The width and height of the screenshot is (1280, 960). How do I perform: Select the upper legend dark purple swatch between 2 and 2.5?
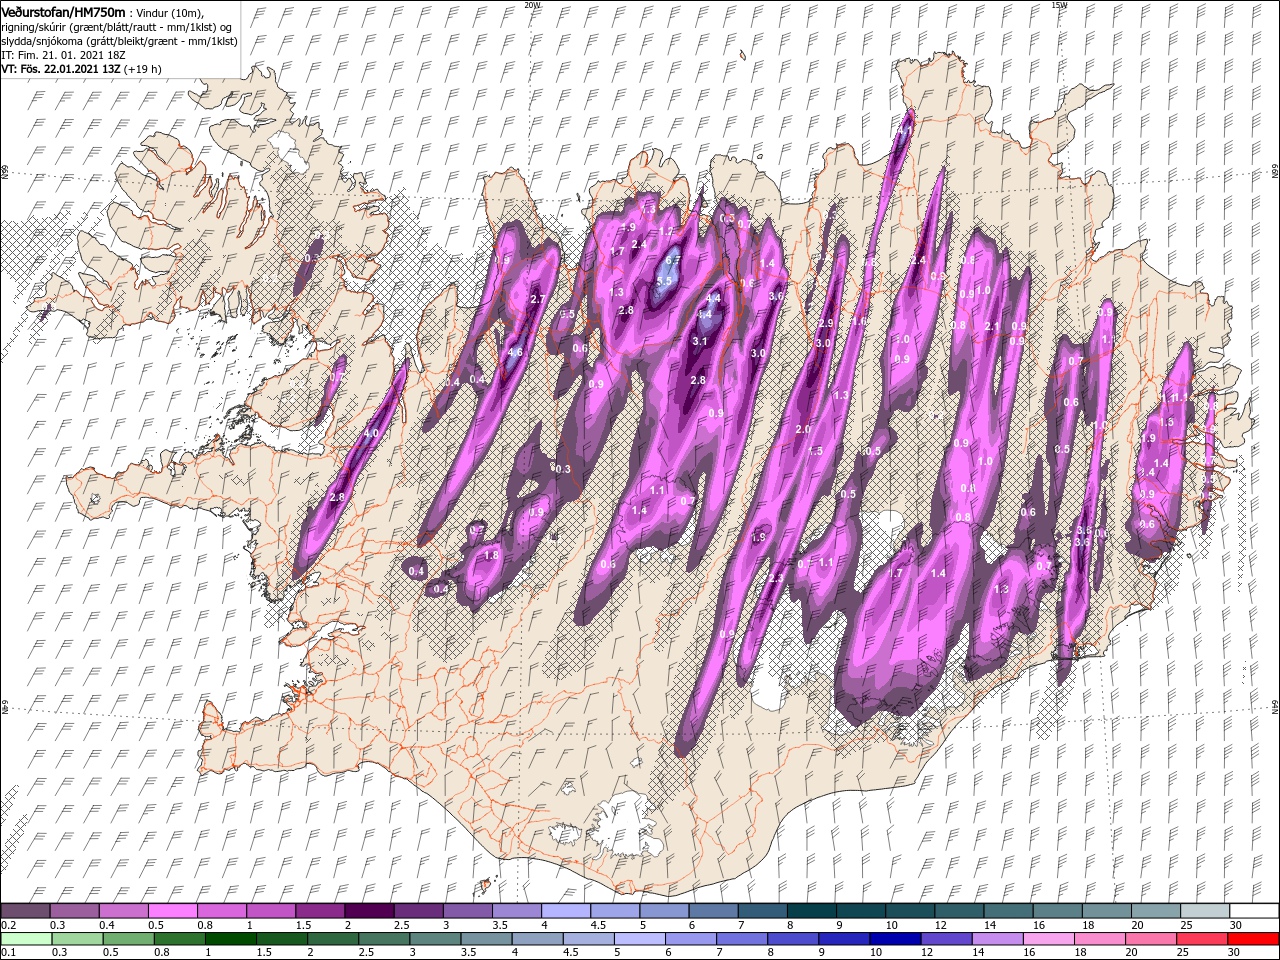369,911
